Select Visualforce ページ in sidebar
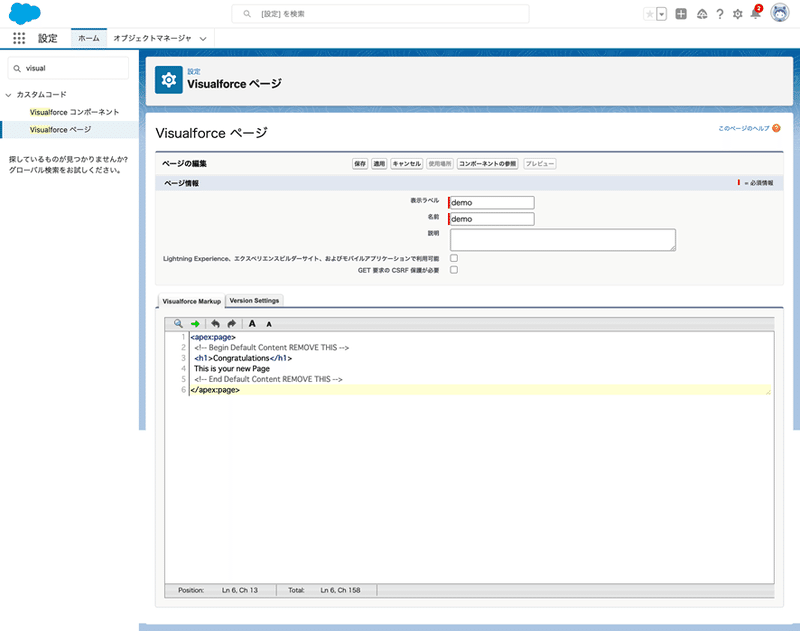Viewport: 800px width, 631px height. 60,130
